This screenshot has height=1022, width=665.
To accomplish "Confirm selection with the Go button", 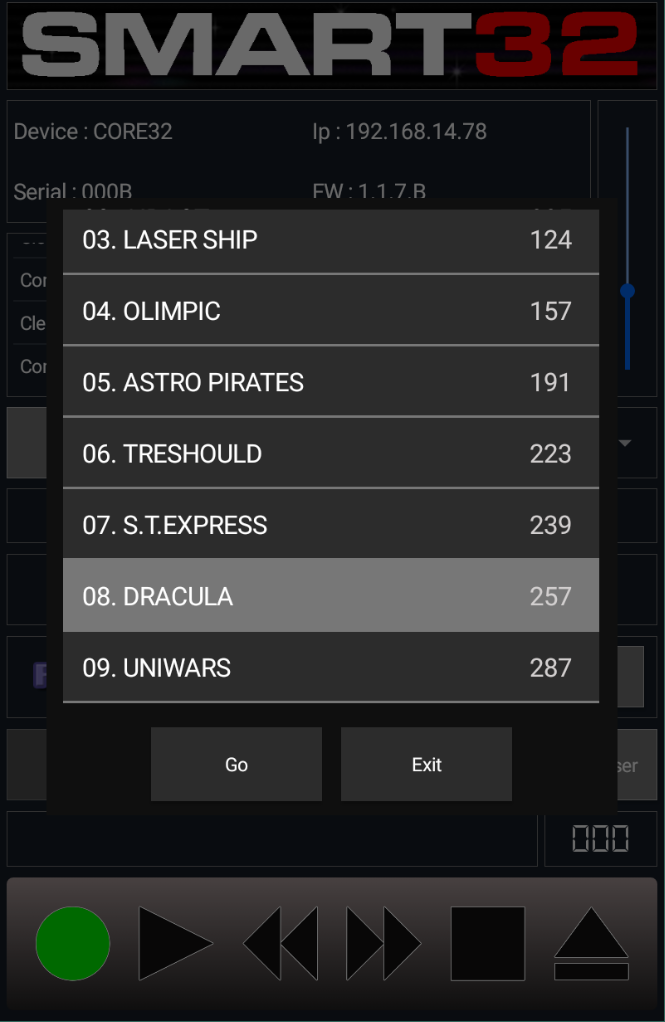I will coord(236,764).
